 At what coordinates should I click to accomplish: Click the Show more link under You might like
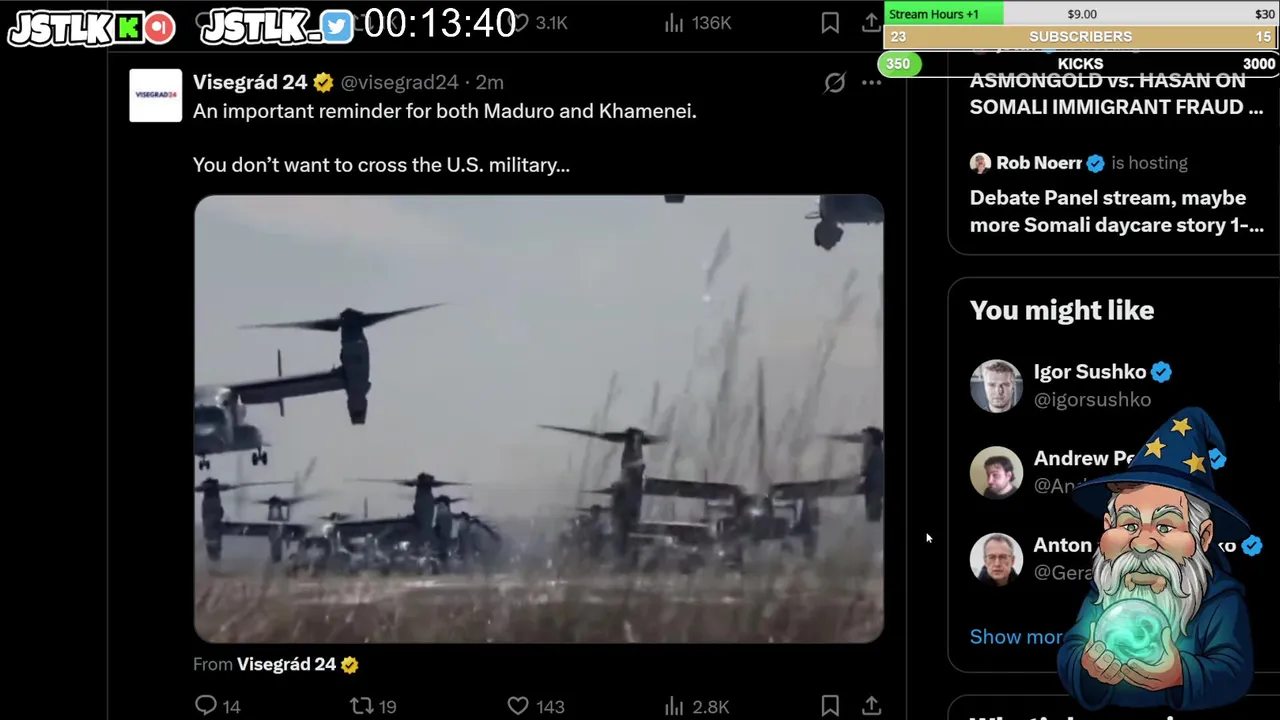(x=1016, y=637)
